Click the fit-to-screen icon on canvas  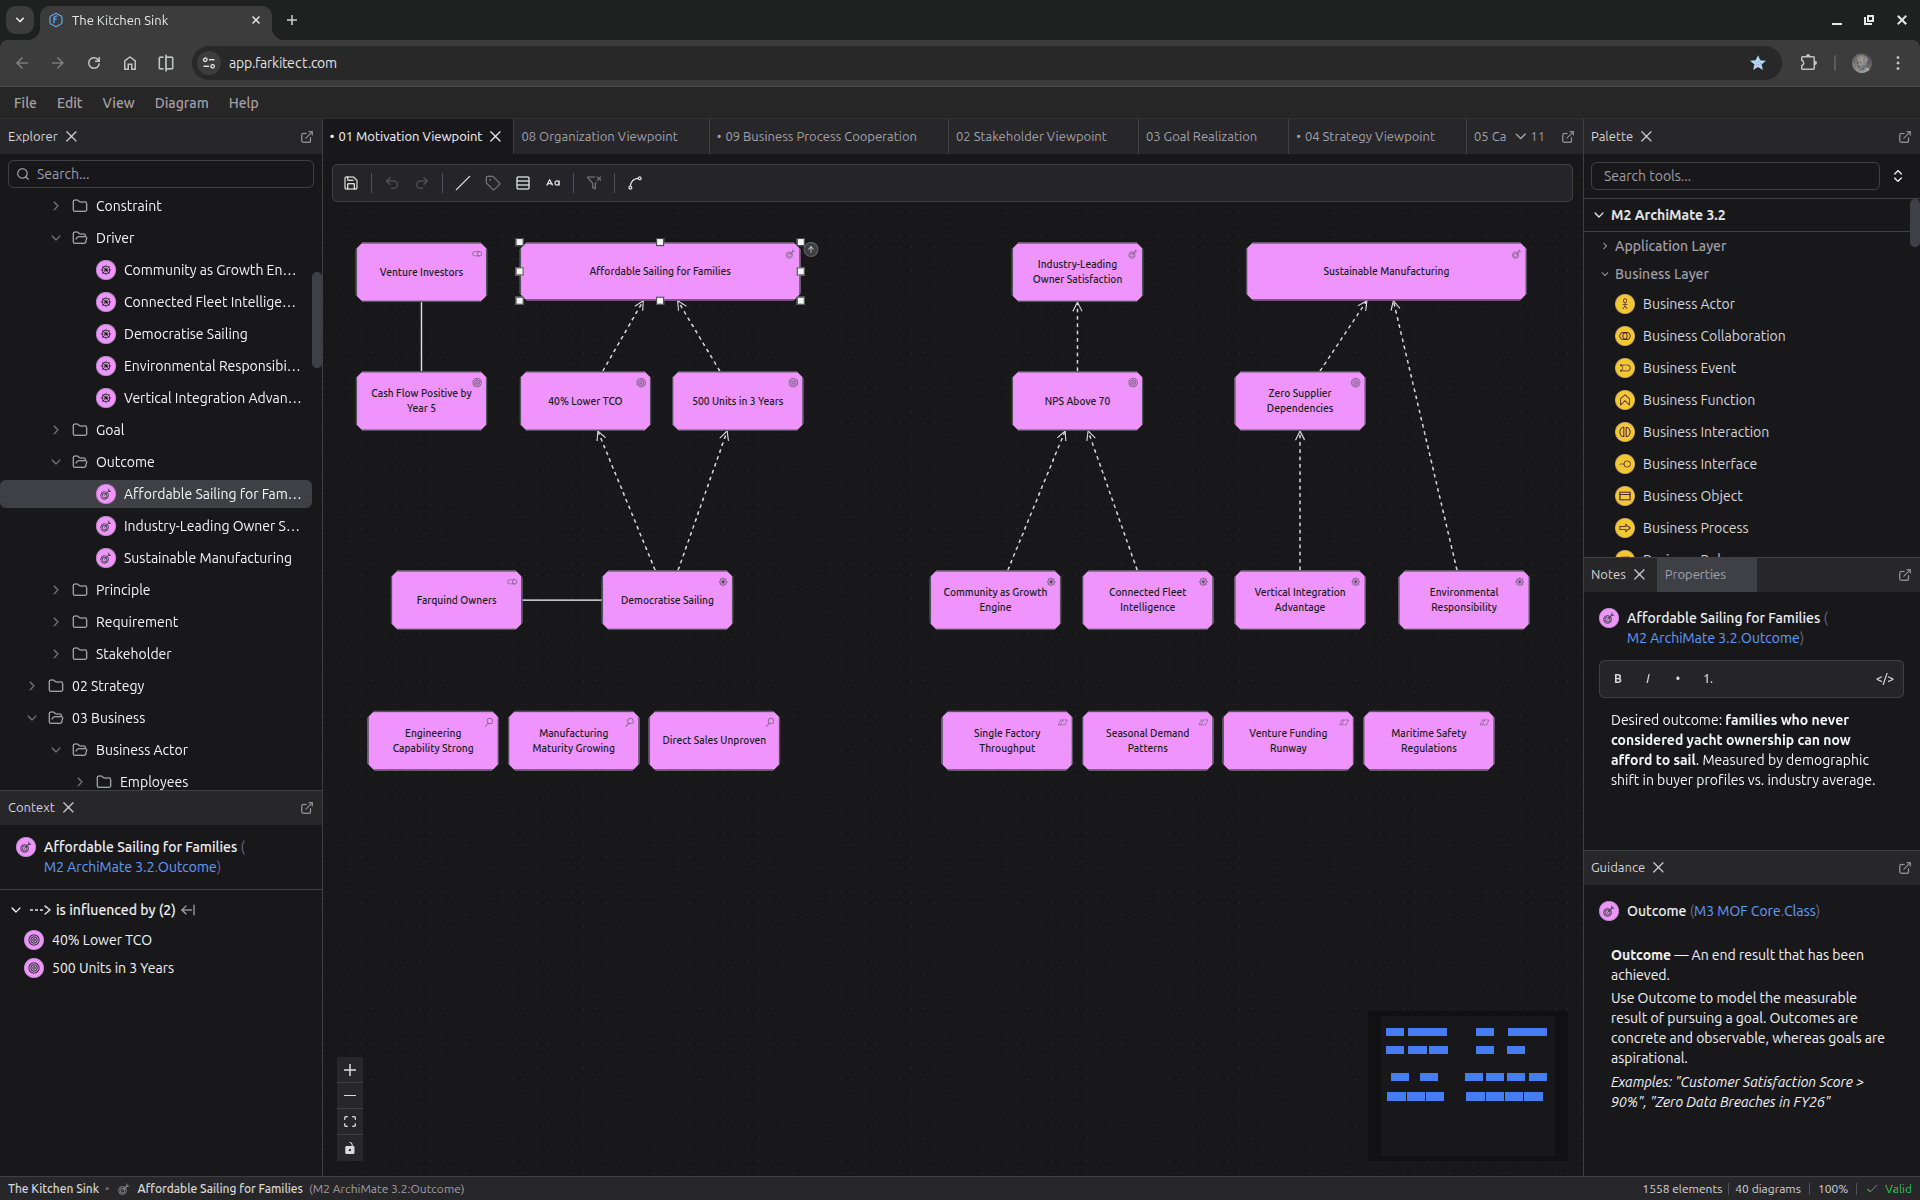350,1122
